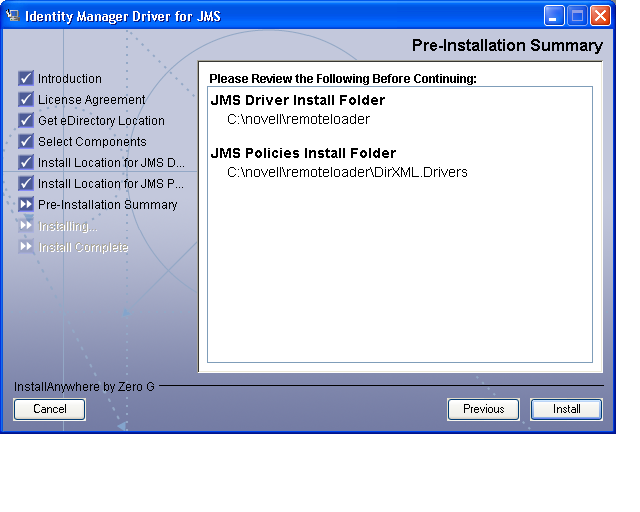Click the C:\novell\remoteloader path text
This screenshot has width=640, height=512.
(298, 119)
